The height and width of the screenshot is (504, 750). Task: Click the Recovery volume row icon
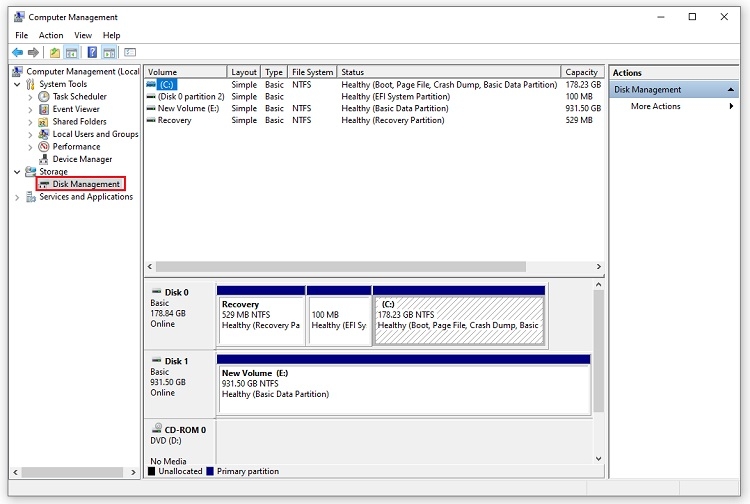151,120
